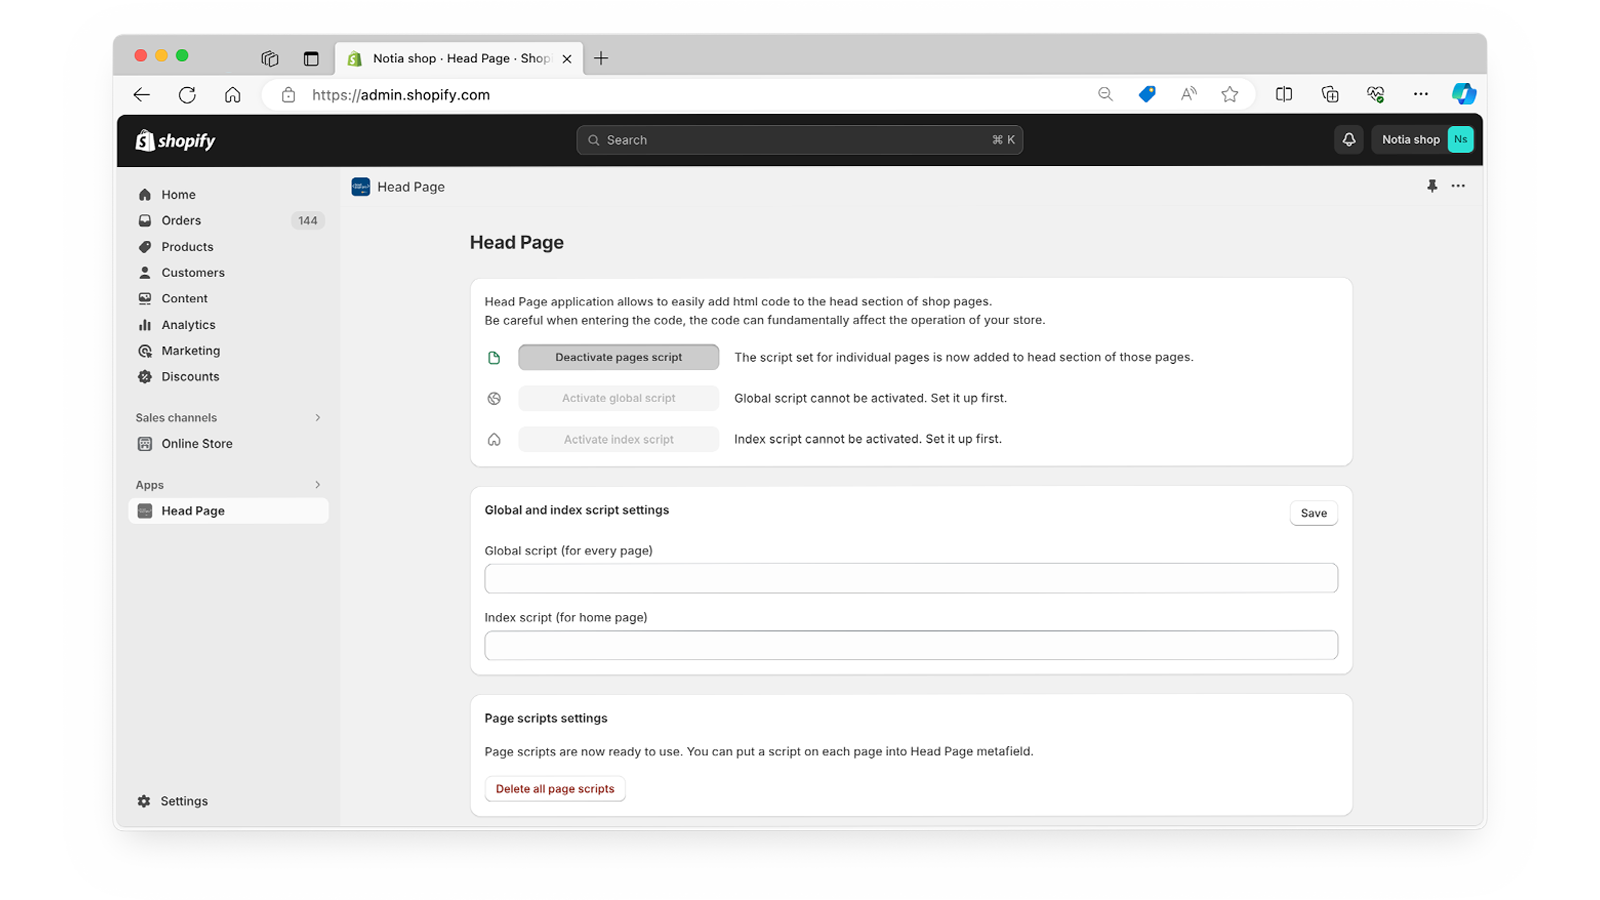Click the Index script input field
Image resolution: width=1600 pixels, height=900 pixels.
click(x=910, y=645)
